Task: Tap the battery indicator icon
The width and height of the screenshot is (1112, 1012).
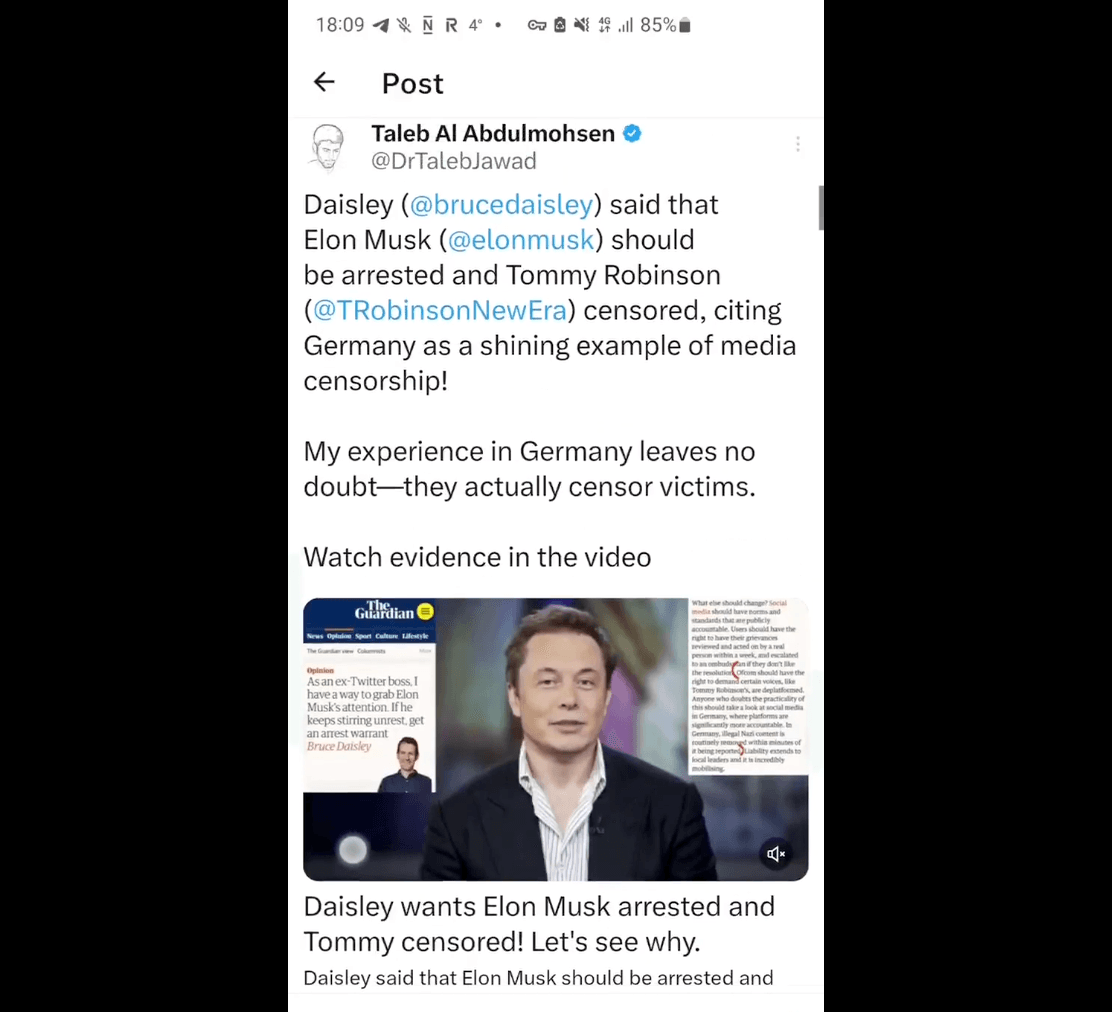Action: (x=684, y=26)
